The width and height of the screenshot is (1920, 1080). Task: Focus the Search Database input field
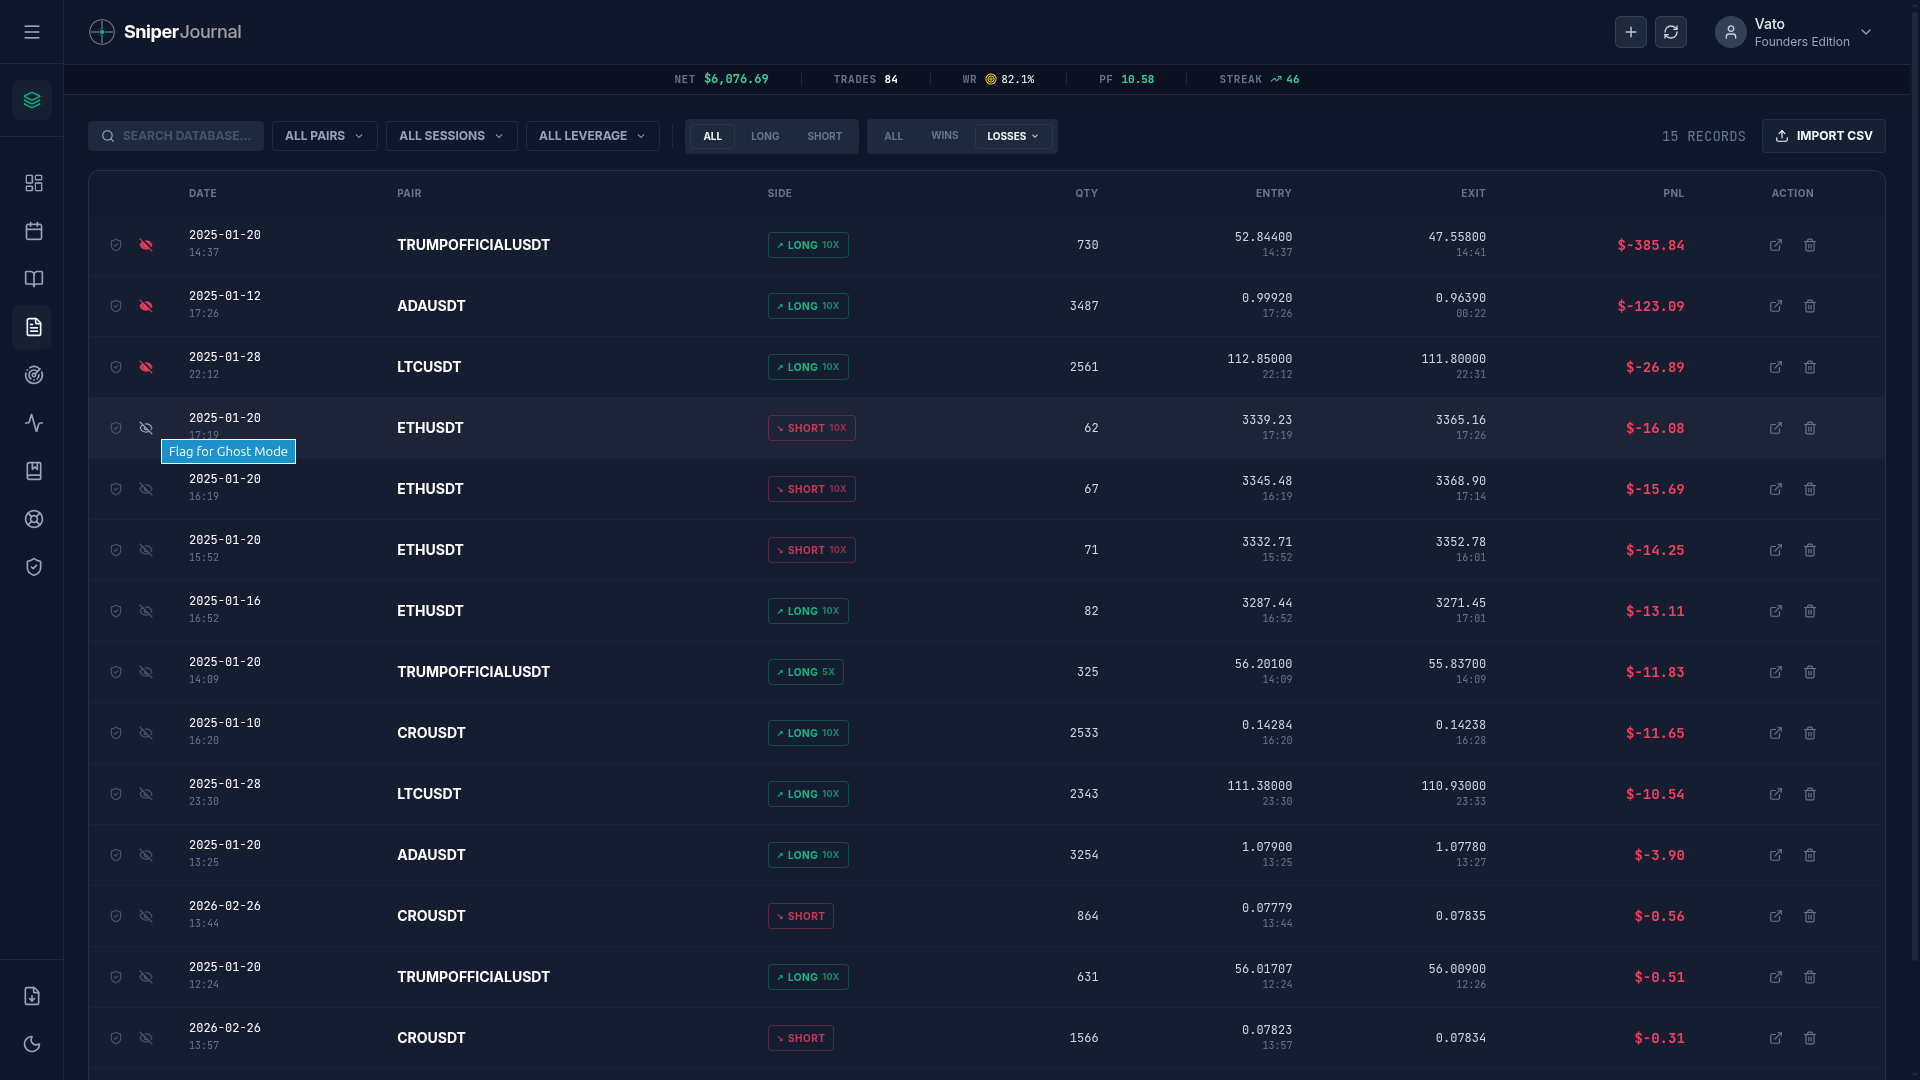(x=176, y=136)
